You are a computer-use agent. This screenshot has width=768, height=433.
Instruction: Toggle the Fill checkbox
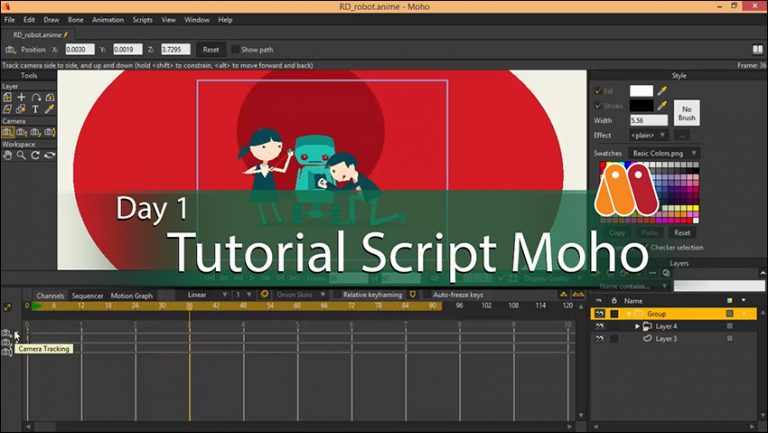(598, 91)
